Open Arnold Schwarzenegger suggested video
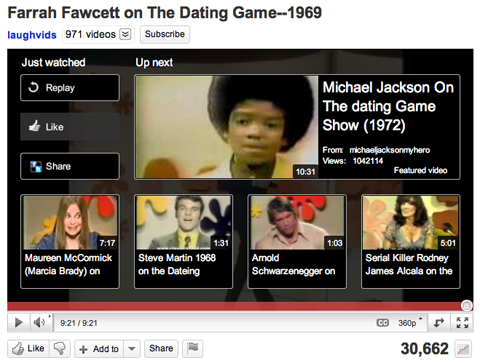Image resolution: width=480 pixels, height=363 pixels. (297, 241)
